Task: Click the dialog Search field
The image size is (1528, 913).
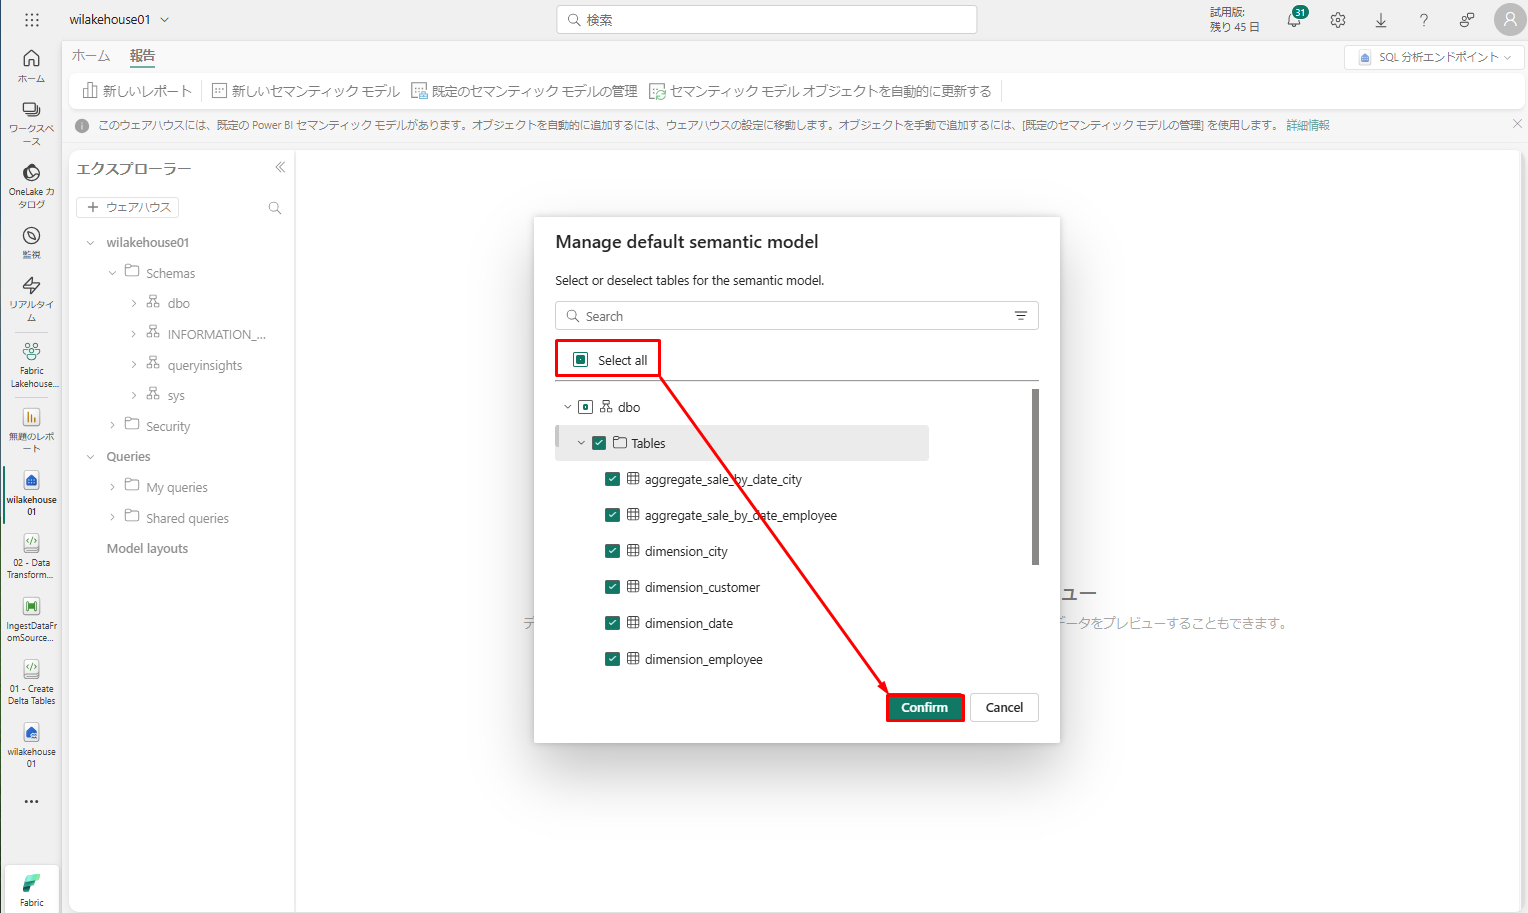Action: (x=796, y=316)
